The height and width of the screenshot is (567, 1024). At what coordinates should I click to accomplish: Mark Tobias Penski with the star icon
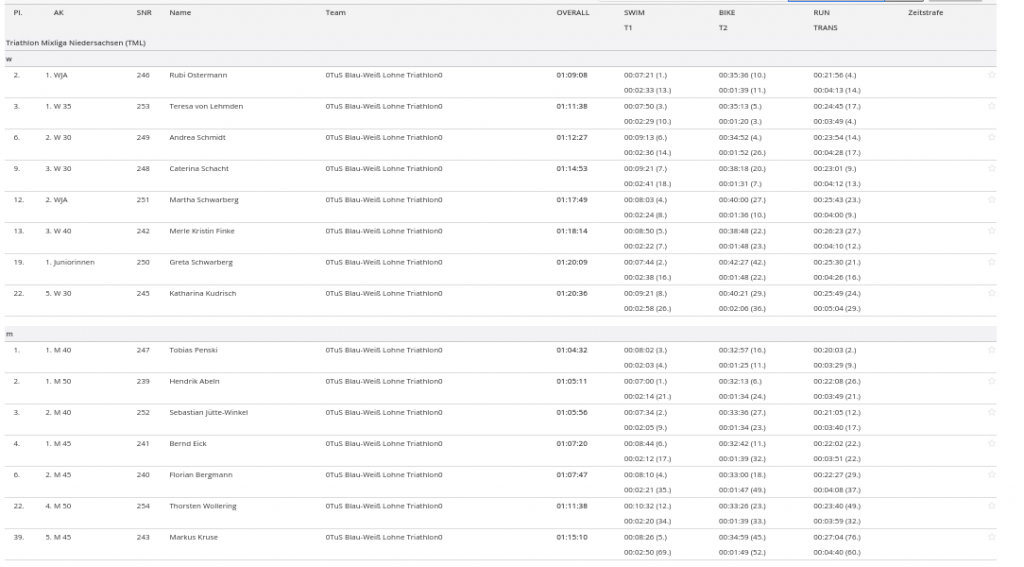[x=991, y=350]
